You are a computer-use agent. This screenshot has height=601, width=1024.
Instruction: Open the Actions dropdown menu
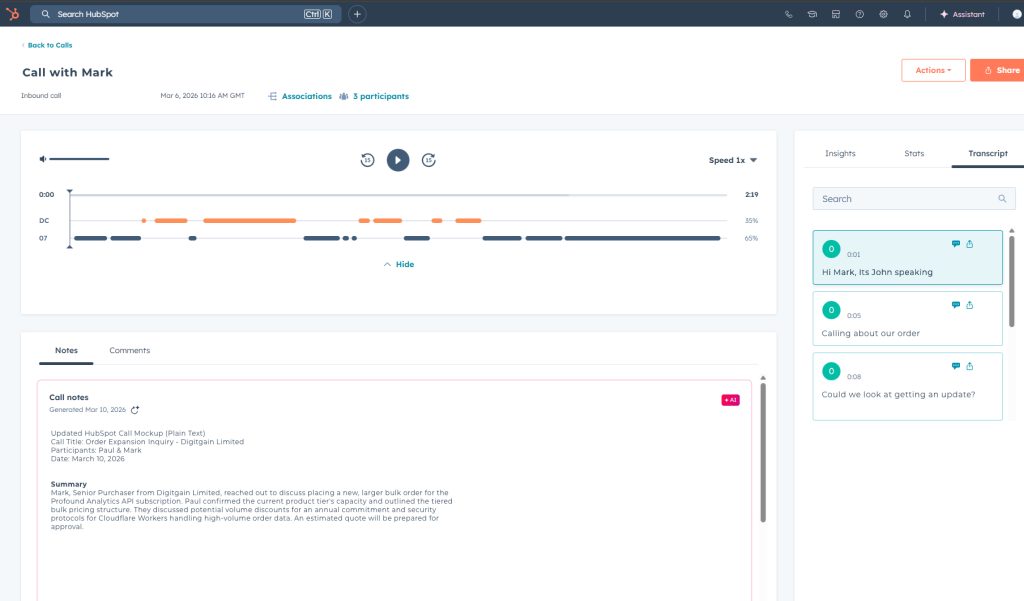(x=933, y=70)
